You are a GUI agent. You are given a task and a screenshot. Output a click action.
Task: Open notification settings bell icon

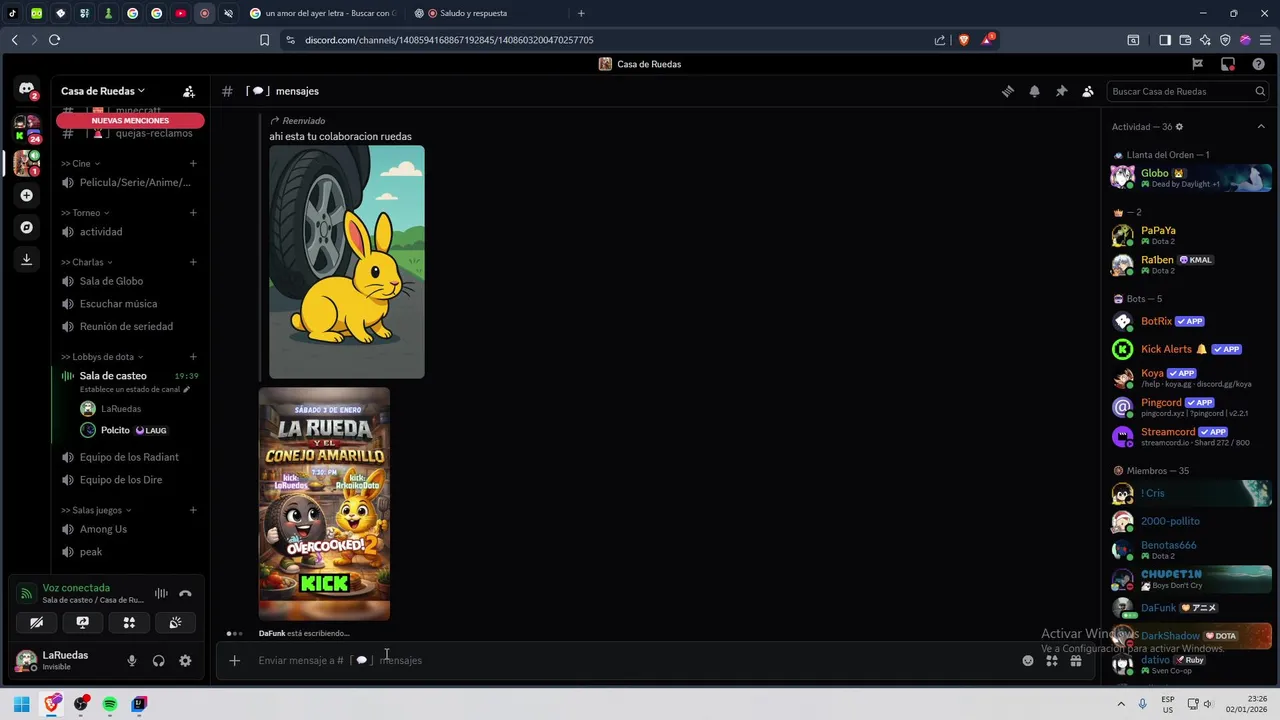pyautogui.click(x=1035, y=91)
